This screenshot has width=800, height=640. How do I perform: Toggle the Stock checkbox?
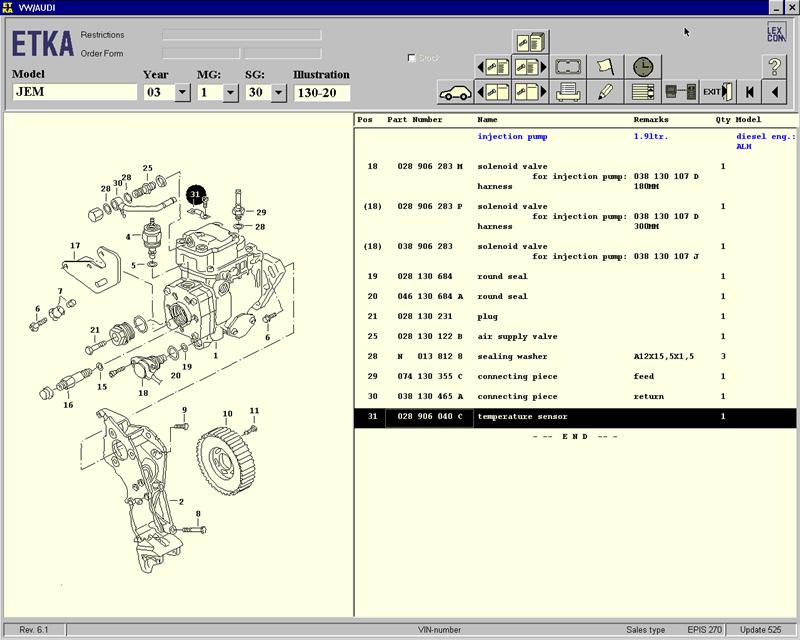(x=412, y=58)
